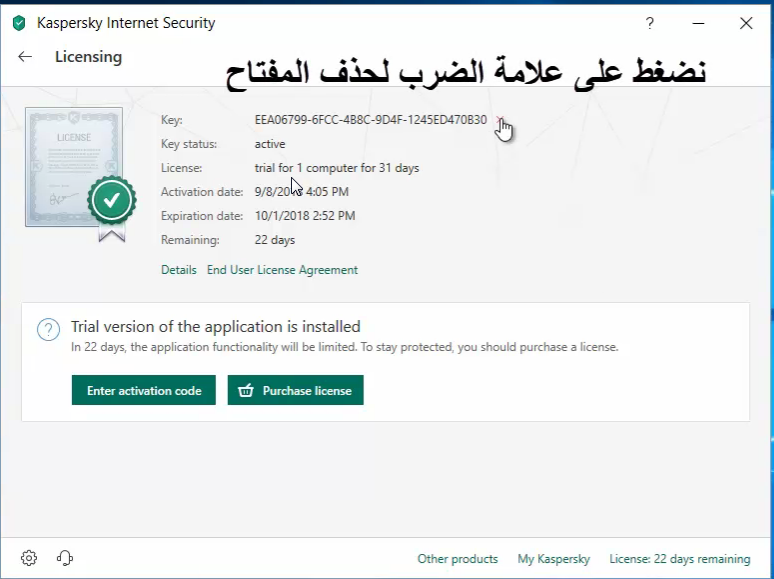Click the question mark icon beside Trial version

(48, 329)
